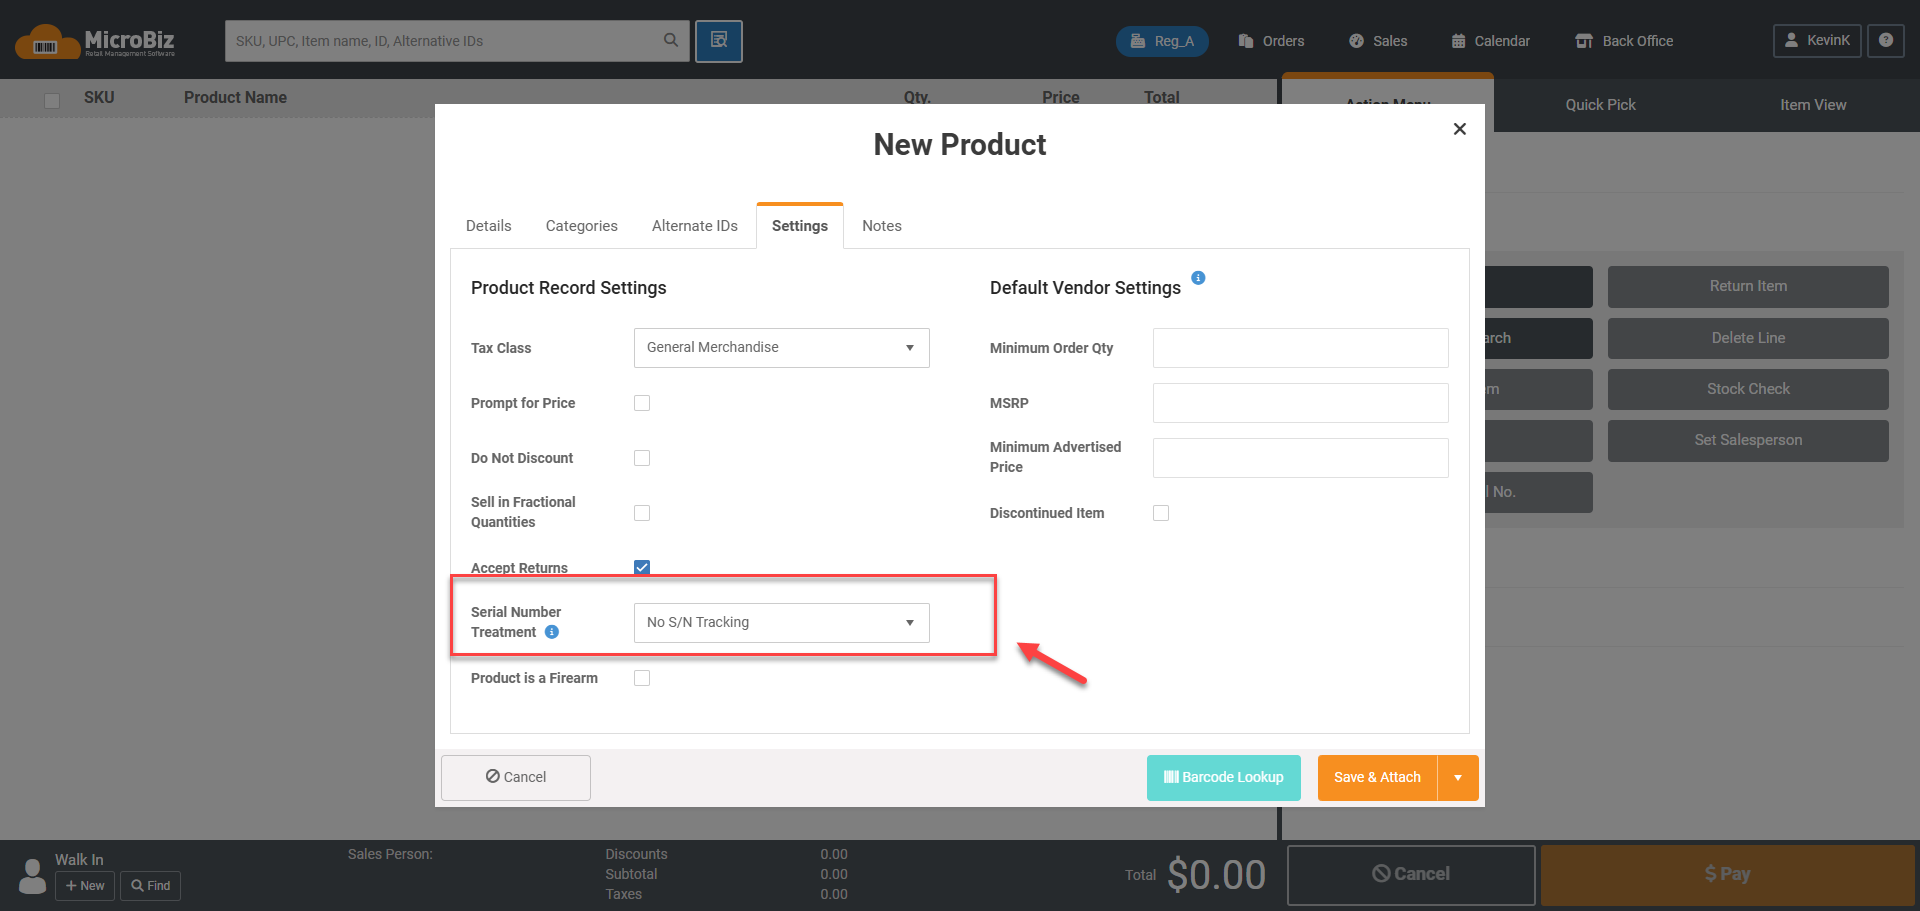This screenshot has width=1920, height=911.
Task: Expand the Save & Attach options arrow
Action: tap(1458, 778)
